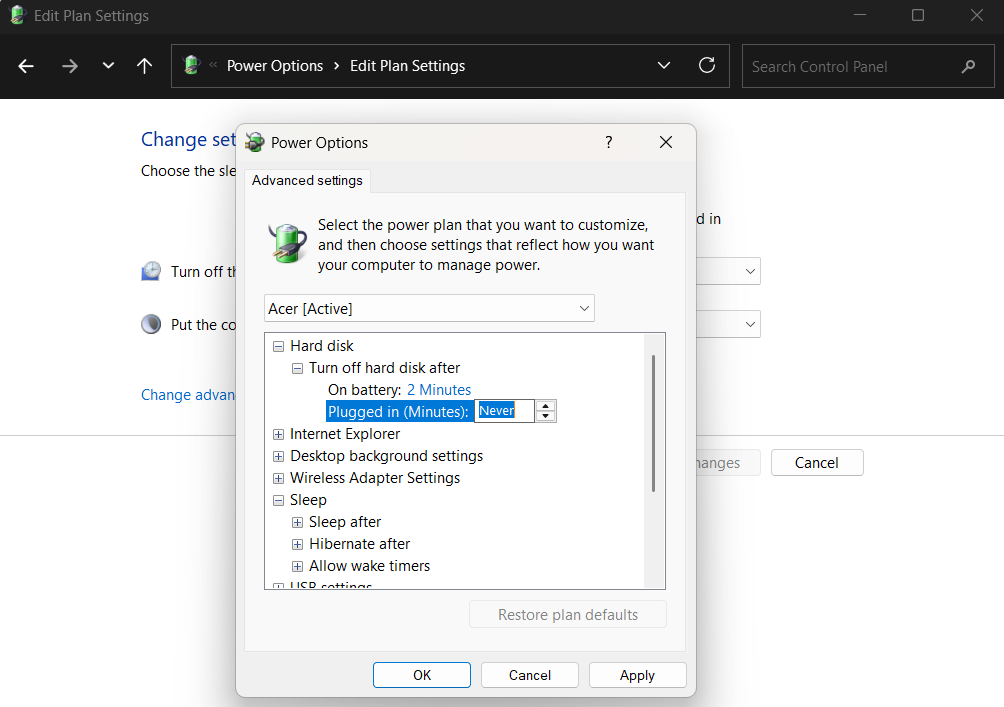Click the forward navigation arrow
1004x707 pixels.
pyautogui.click(x=69, y=66)
